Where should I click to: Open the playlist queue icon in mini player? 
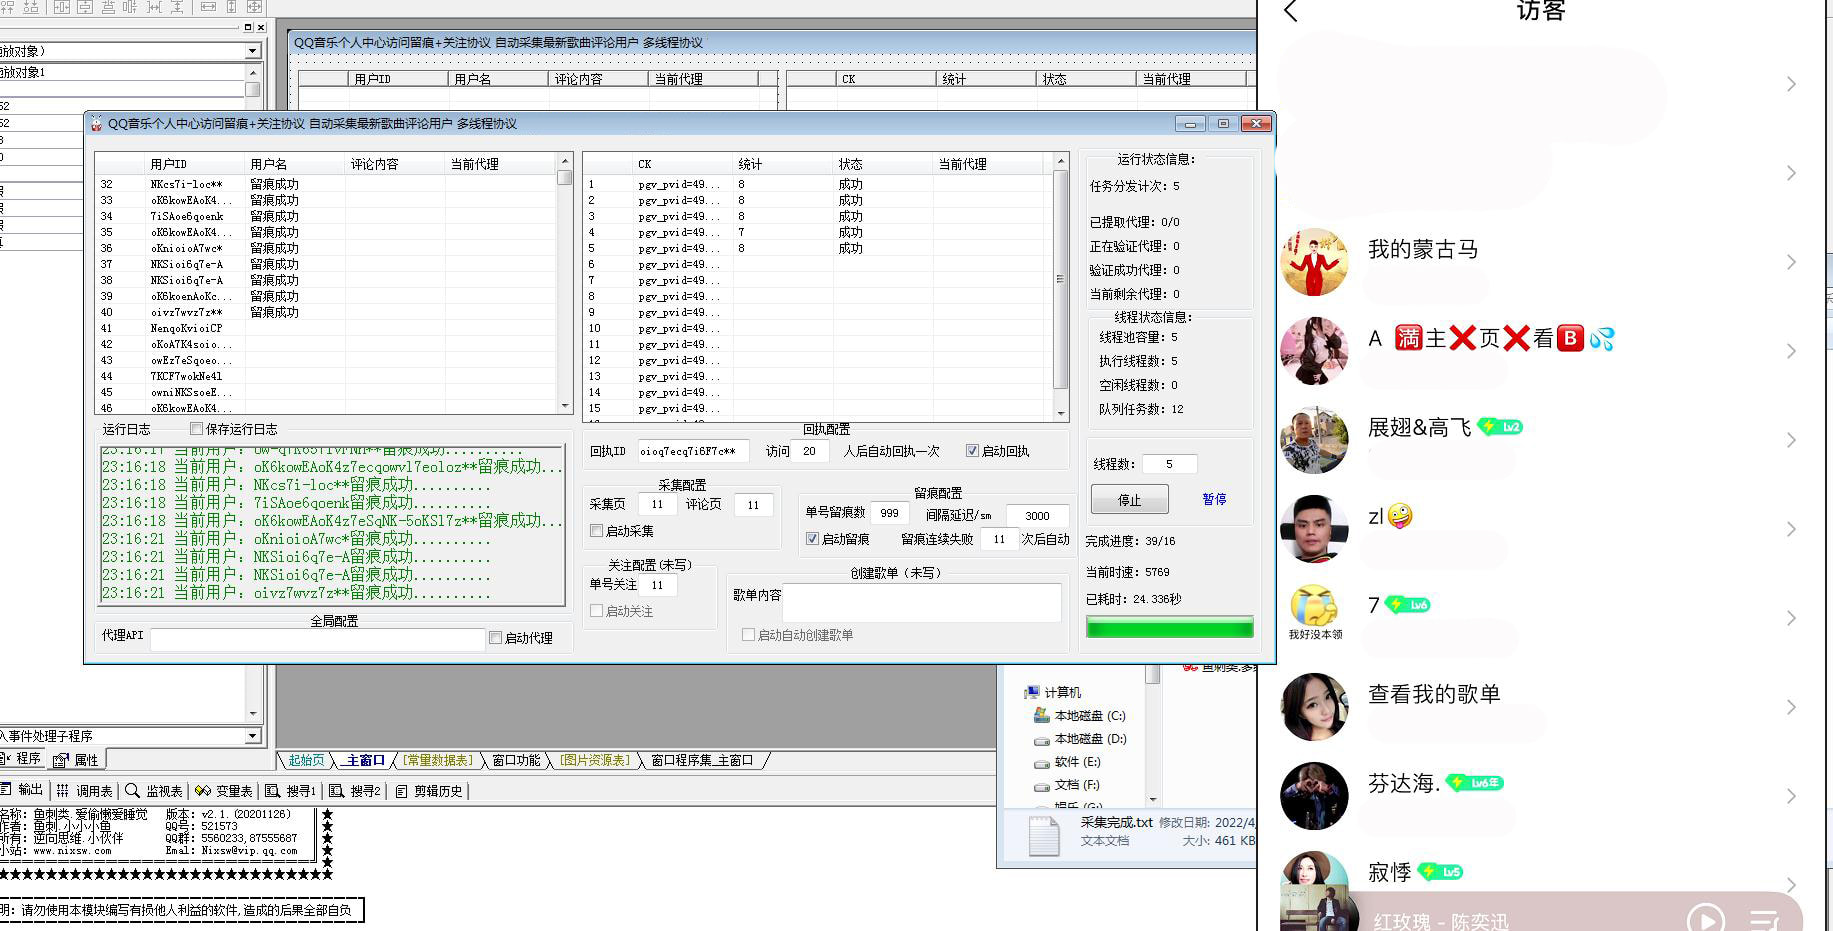pos(1765,920)
